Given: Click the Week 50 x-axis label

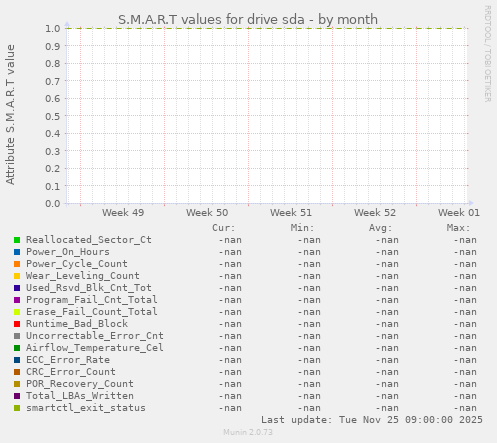Looking at the screenshot, I should (x=207, y=213).
